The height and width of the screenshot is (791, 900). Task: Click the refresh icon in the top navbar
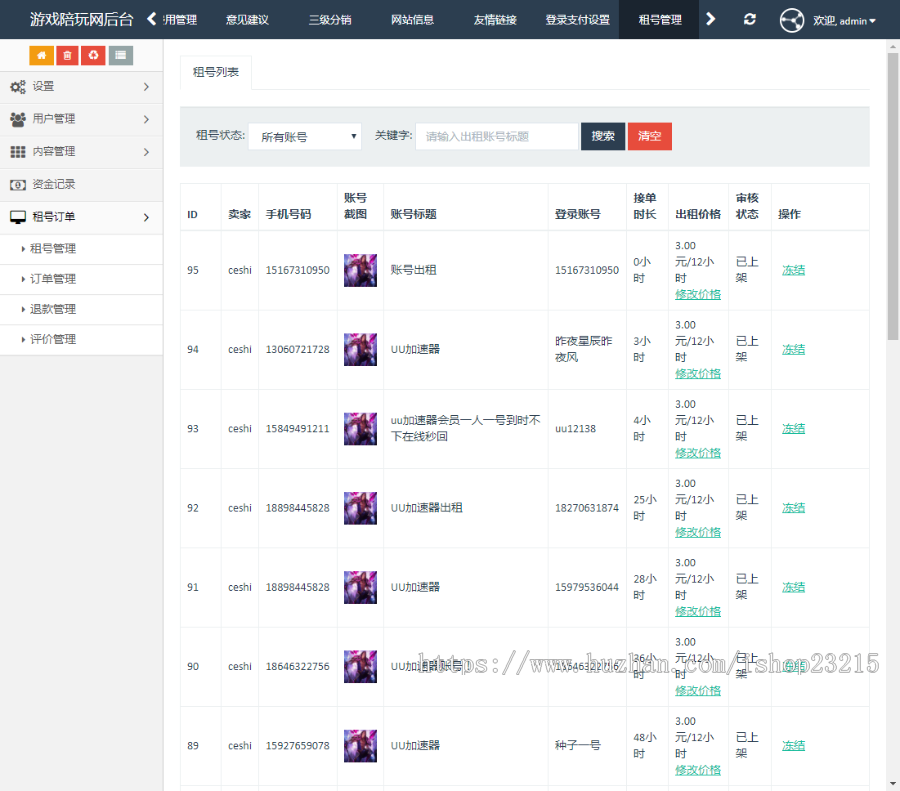tap(749, 20)
